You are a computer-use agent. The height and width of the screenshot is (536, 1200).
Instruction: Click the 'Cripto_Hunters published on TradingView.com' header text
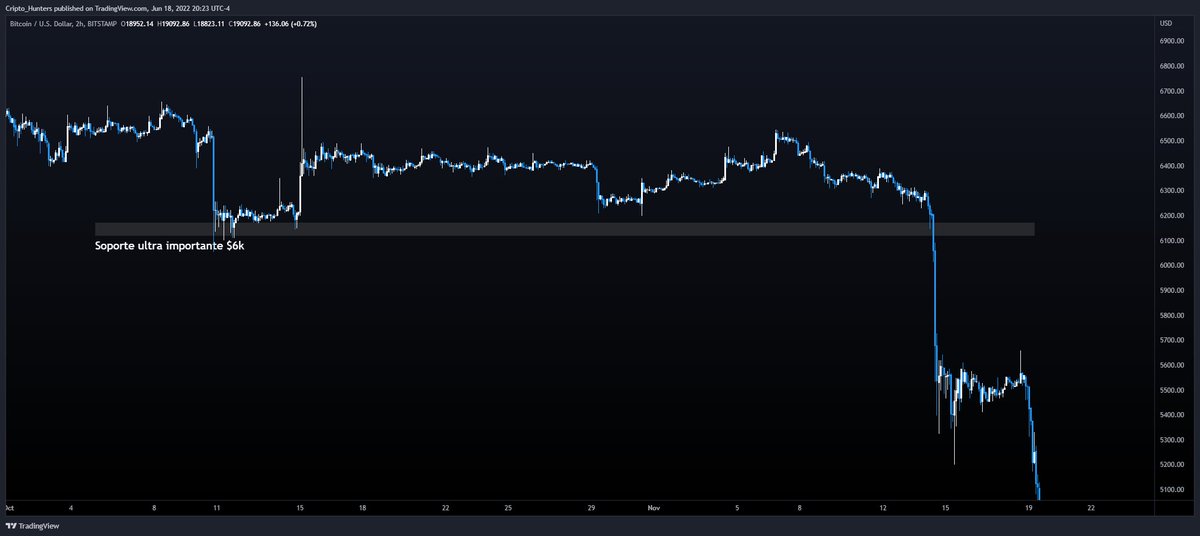coord(76,7)
